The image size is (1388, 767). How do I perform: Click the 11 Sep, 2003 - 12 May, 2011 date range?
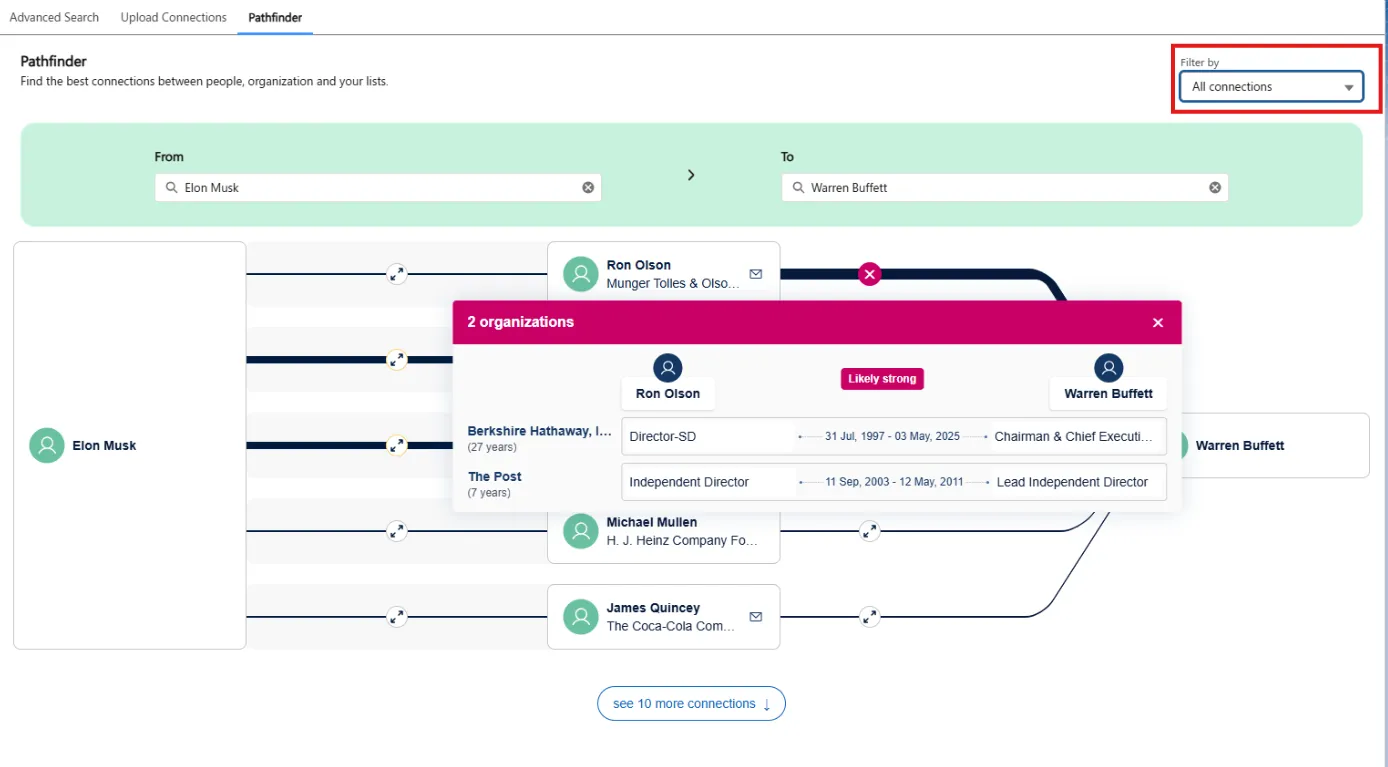point(894,482)
